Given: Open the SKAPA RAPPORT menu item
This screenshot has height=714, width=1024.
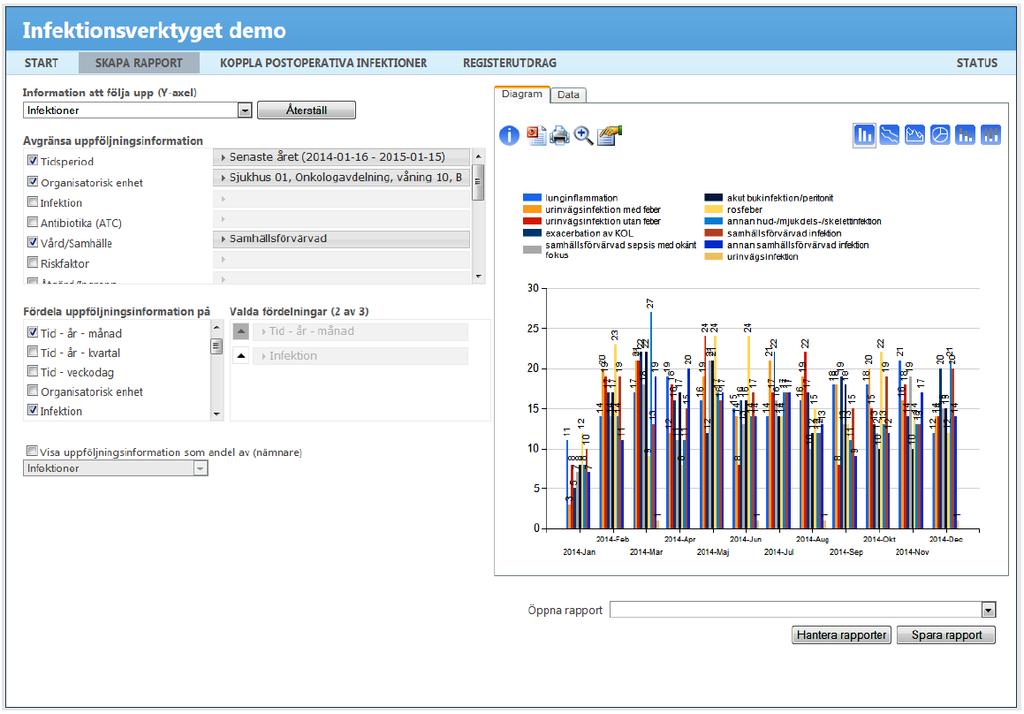Looking at the screenshot, I should coord(139,63).
